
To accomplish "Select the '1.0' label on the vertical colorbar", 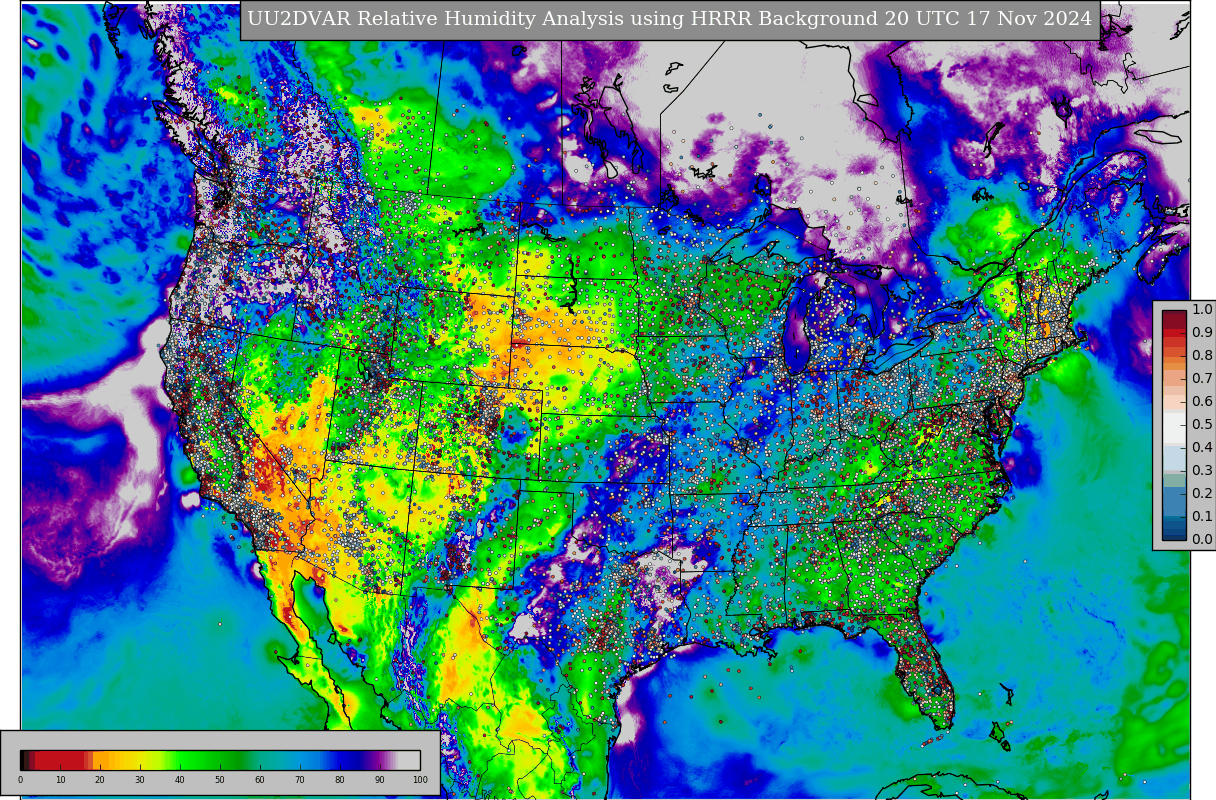I will [x=1202, y=310].
